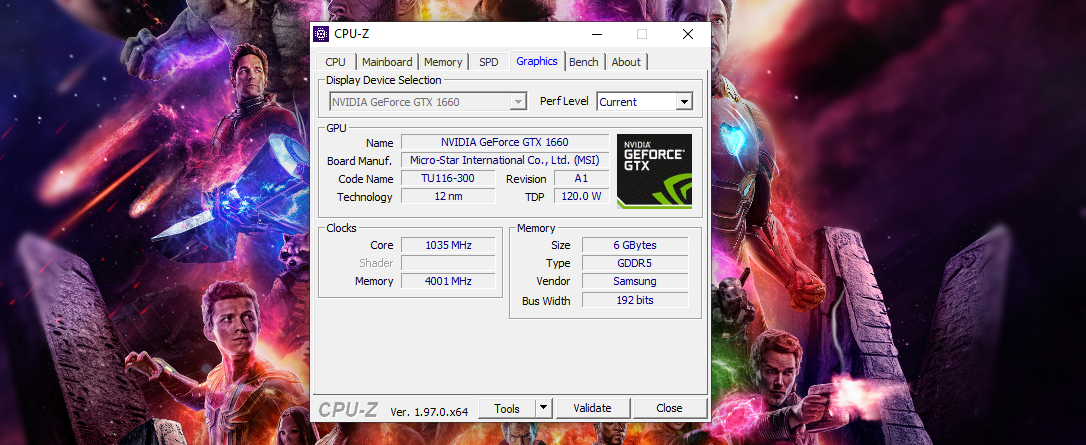Viewport: 1086px width, 445px height.
Task: Show the About tab
Action: 626,62
